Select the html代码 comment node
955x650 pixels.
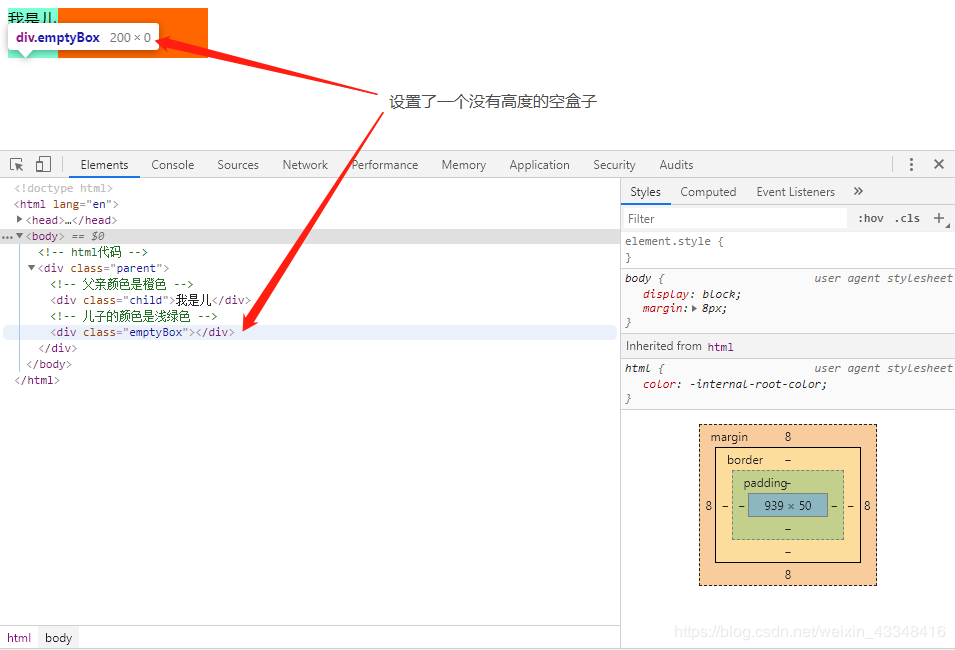click(x=93, y=252)
